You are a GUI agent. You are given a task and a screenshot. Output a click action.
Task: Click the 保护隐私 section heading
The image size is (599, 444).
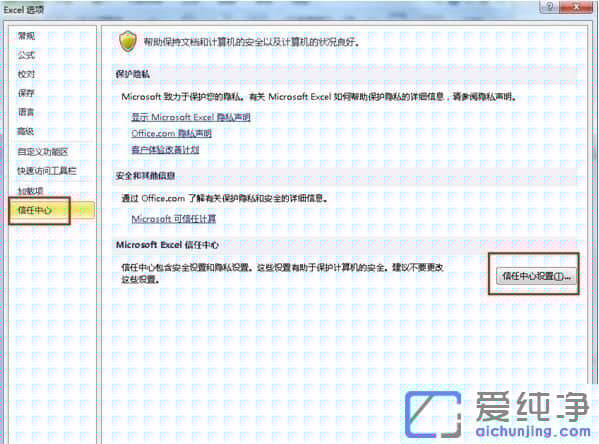[x=133, y=74]
